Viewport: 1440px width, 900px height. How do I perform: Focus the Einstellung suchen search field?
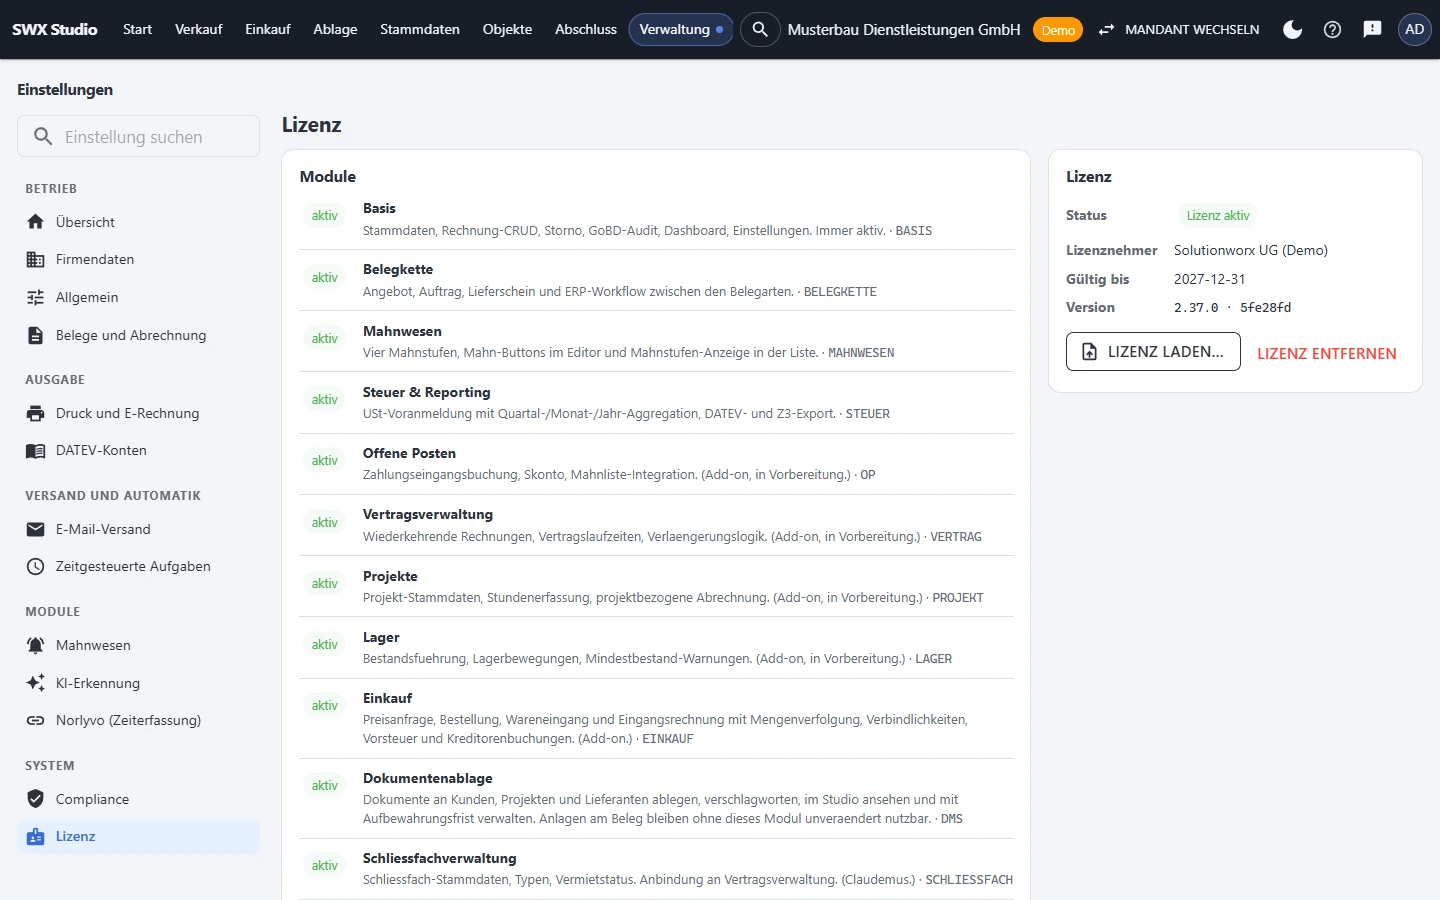click(x=138, y=136)
